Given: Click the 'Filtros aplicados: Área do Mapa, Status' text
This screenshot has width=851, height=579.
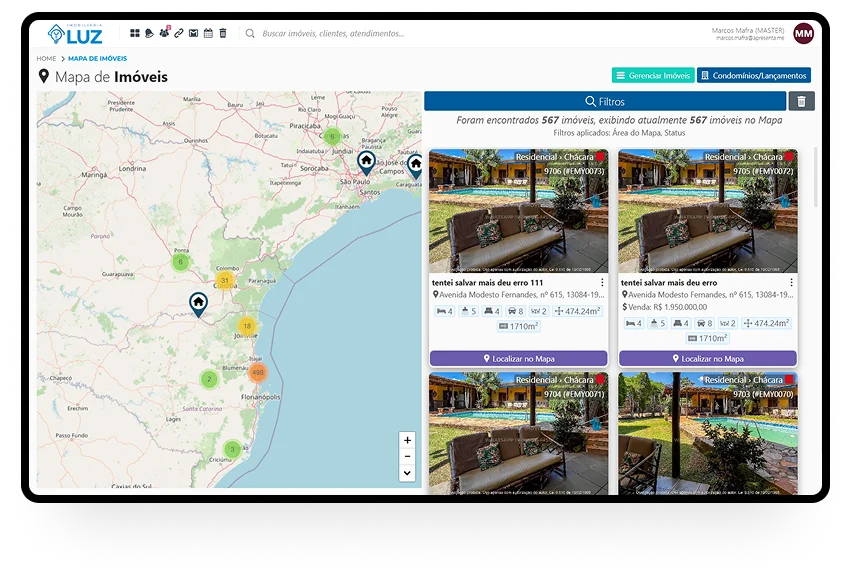Looking at the screenshot, I should pos(619,133).
